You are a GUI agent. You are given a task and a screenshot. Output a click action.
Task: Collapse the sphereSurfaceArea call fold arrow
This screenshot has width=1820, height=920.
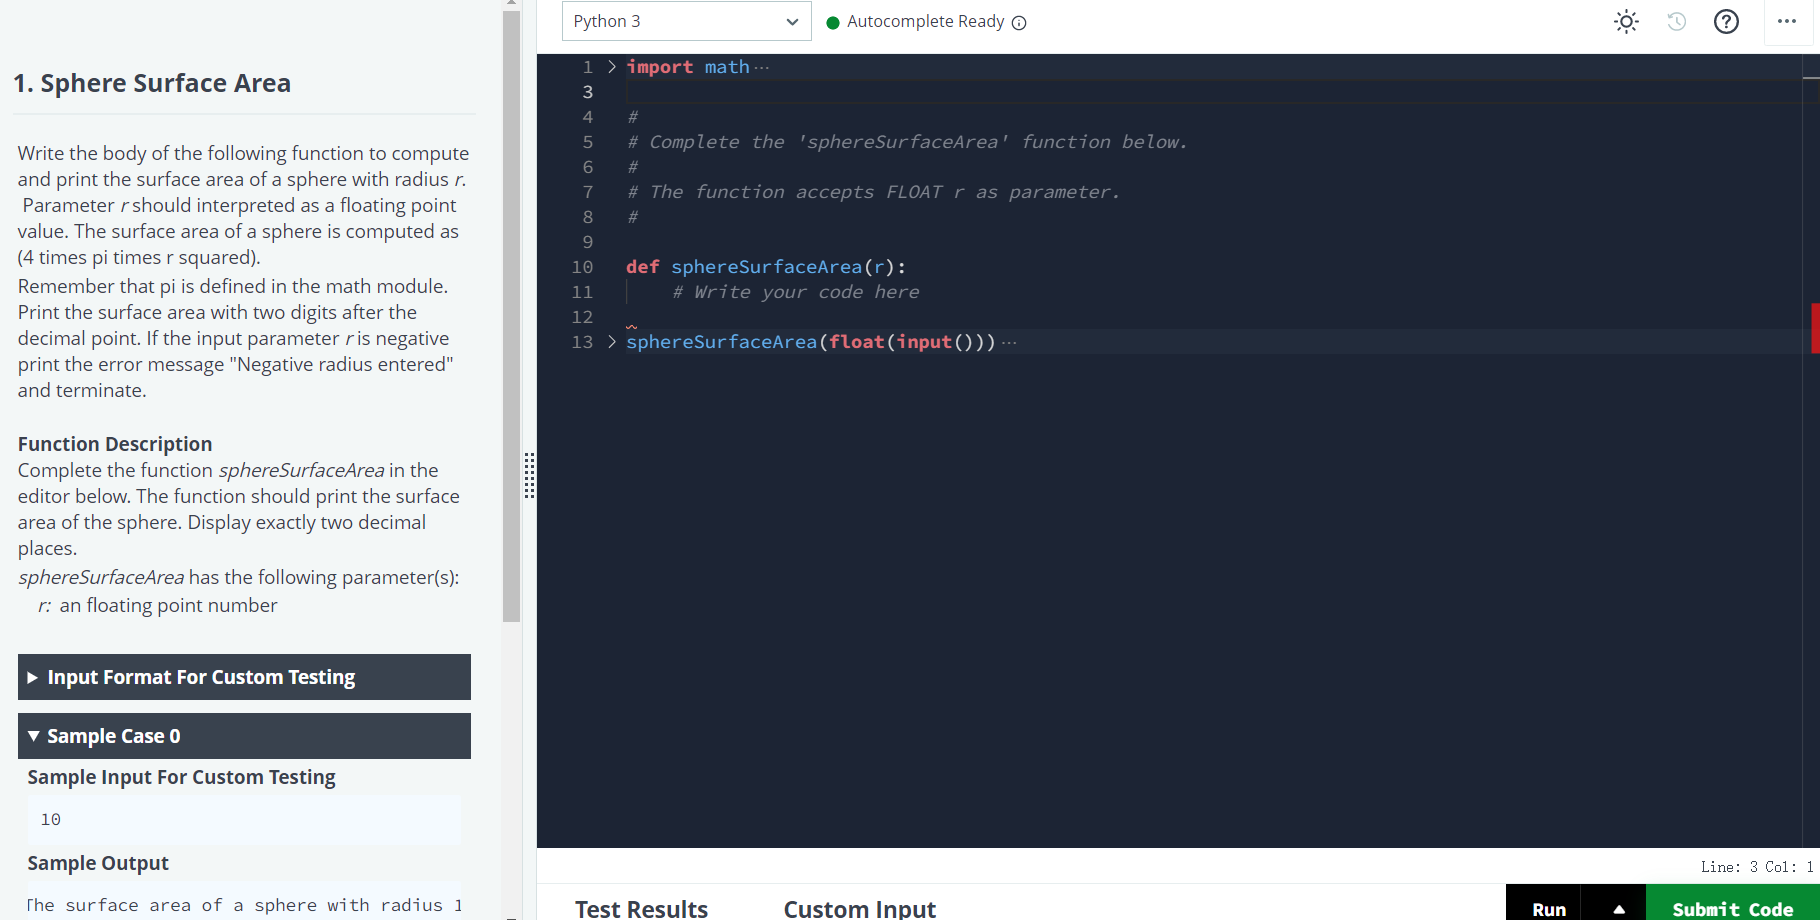tap(611, 341)
